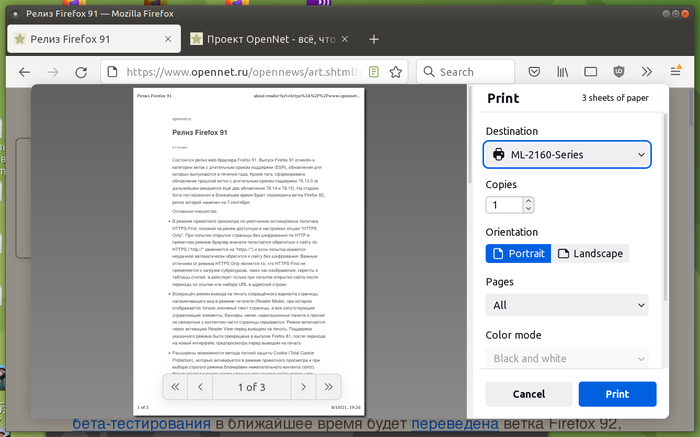
Task: Click the blue Print button
Action: coord(617,394)
